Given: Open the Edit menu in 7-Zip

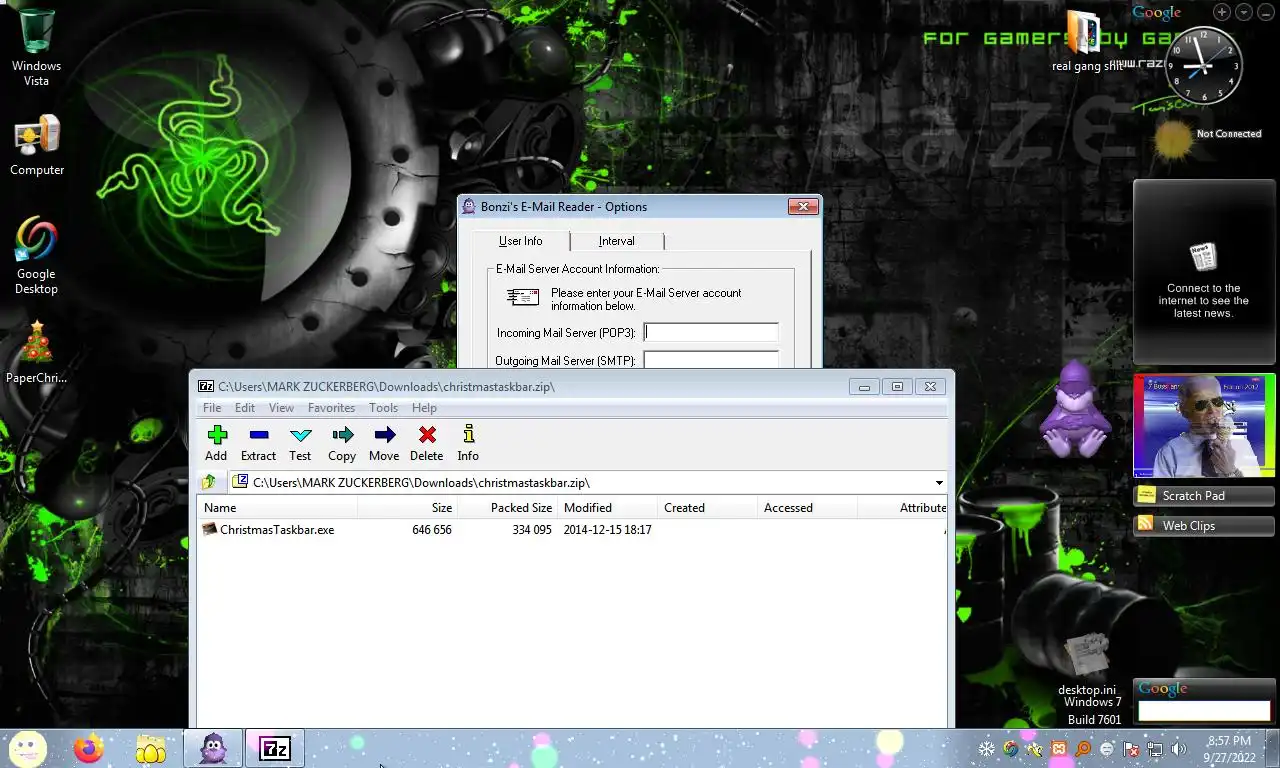Looking at the screenshot, I should click(245, 408).
